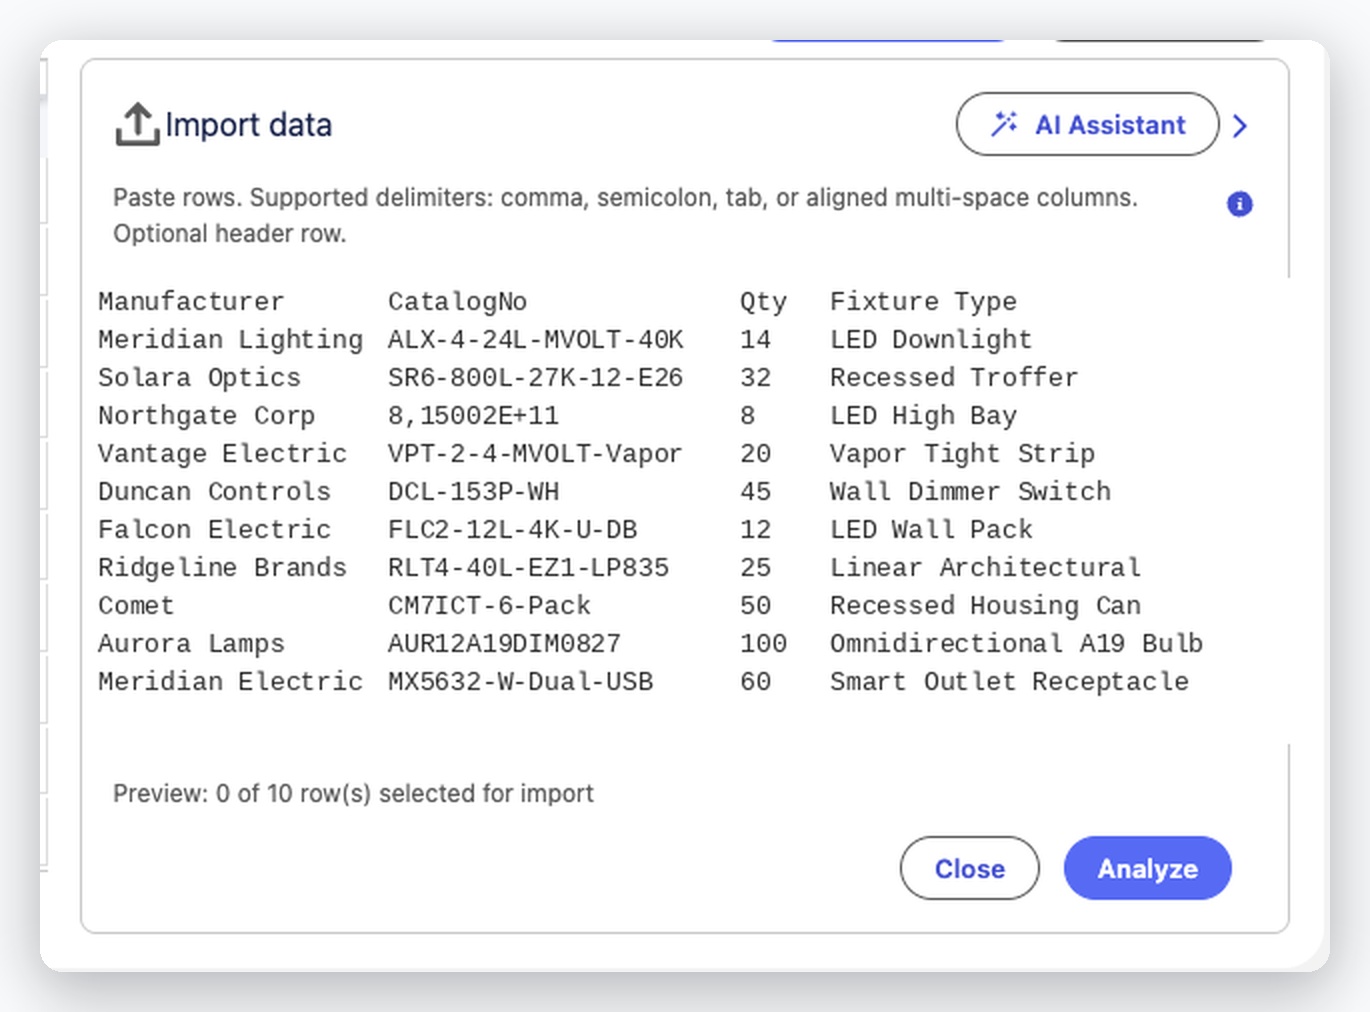The width and height of the screenshot is (1370, 1012).
Task: Click the Manufacturer header text
Action: 191,301
